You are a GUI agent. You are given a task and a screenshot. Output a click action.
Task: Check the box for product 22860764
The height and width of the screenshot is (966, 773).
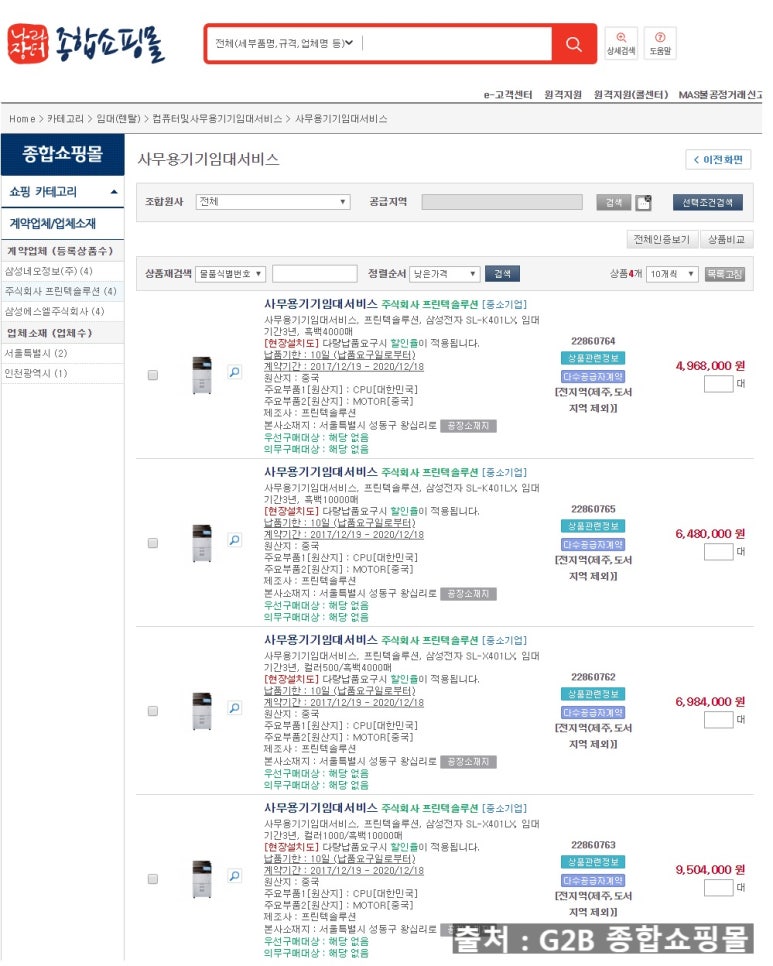point(153,375)
